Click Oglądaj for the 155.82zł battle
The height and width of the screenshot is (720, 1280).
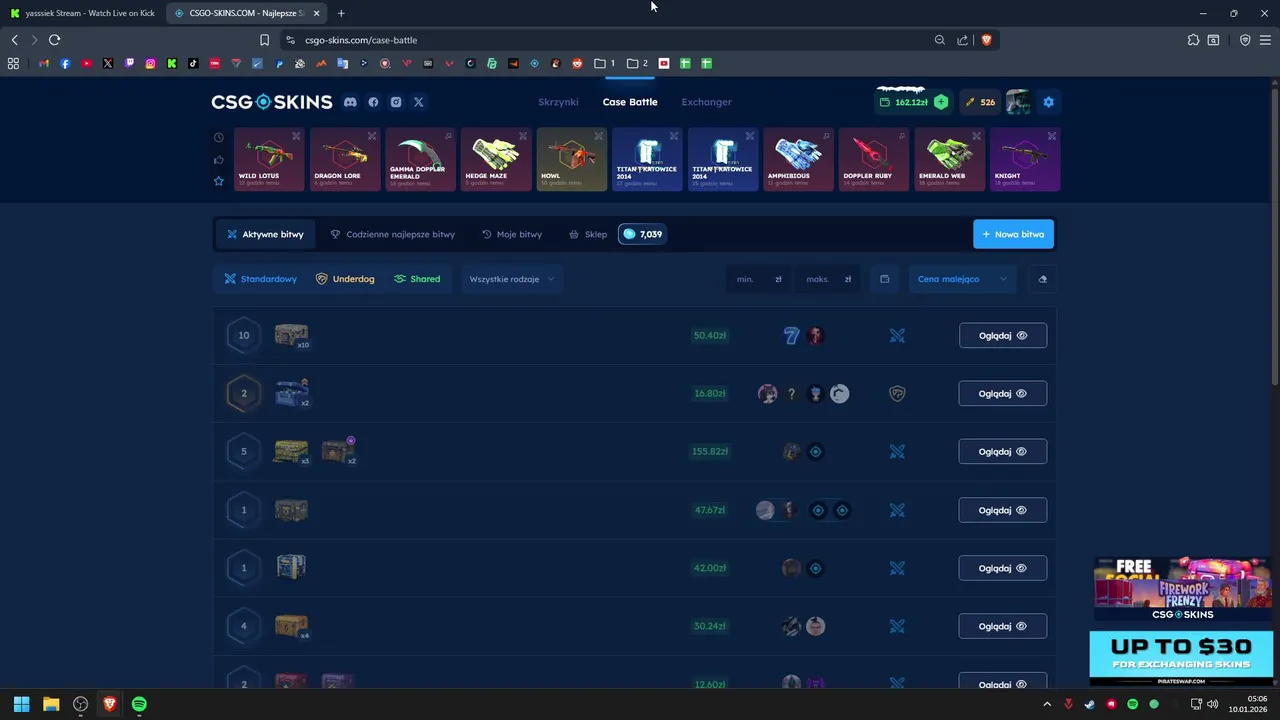pos(1003,451)
